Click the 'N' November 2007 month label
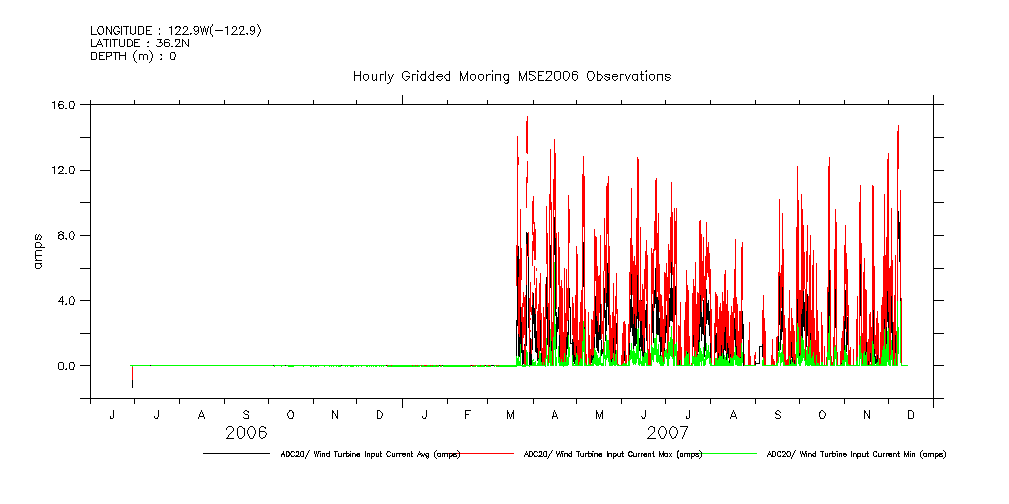The image size is (1009, 504). pos(867,415)
